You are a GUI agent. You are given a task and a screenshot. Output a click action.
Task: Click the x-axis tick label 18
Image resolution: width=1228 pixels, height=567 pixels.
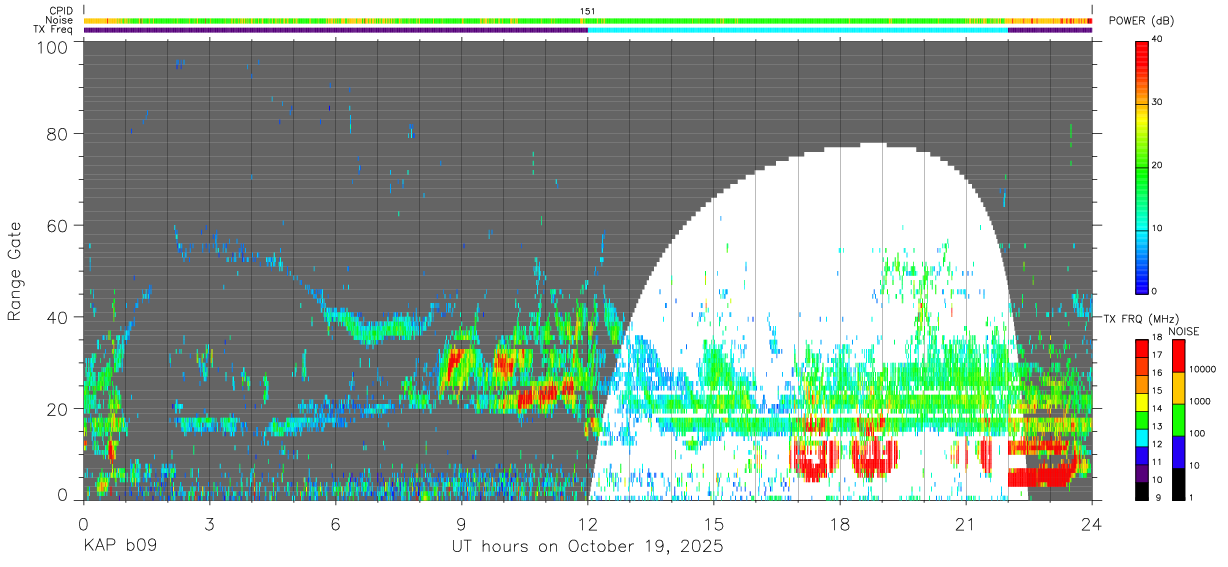pyautogui.click(x=840, y=525)
